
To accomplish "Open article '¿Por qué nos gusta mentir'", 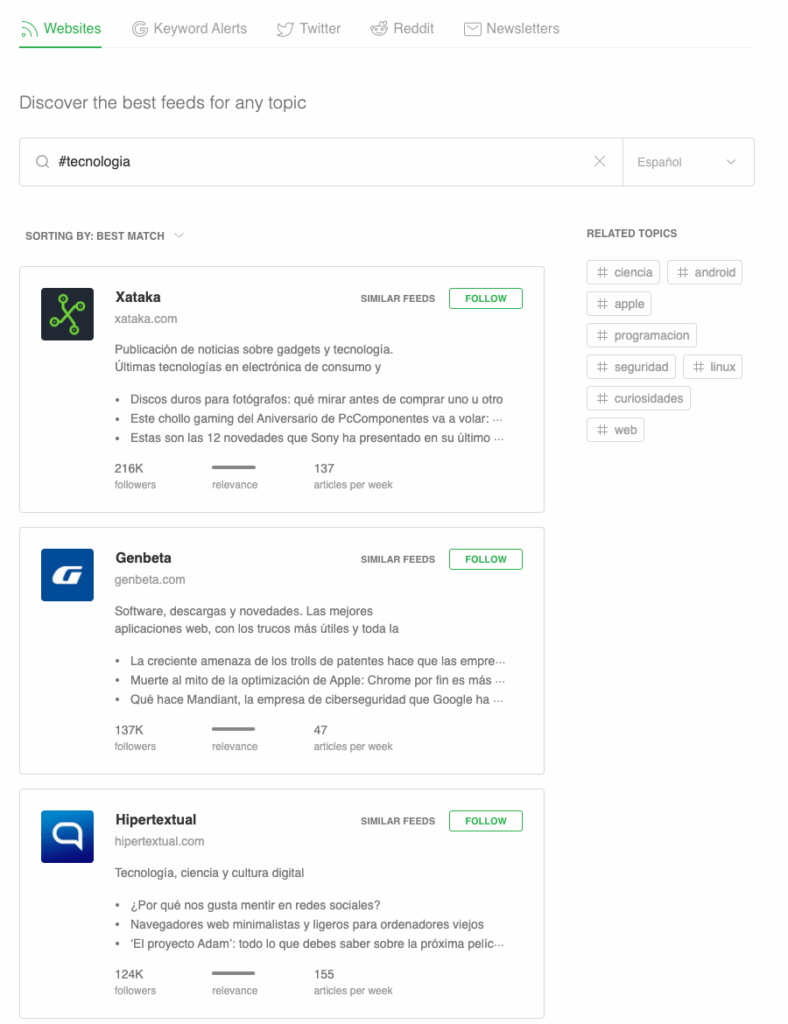I will pyautogui.click(x=255, y=905).
